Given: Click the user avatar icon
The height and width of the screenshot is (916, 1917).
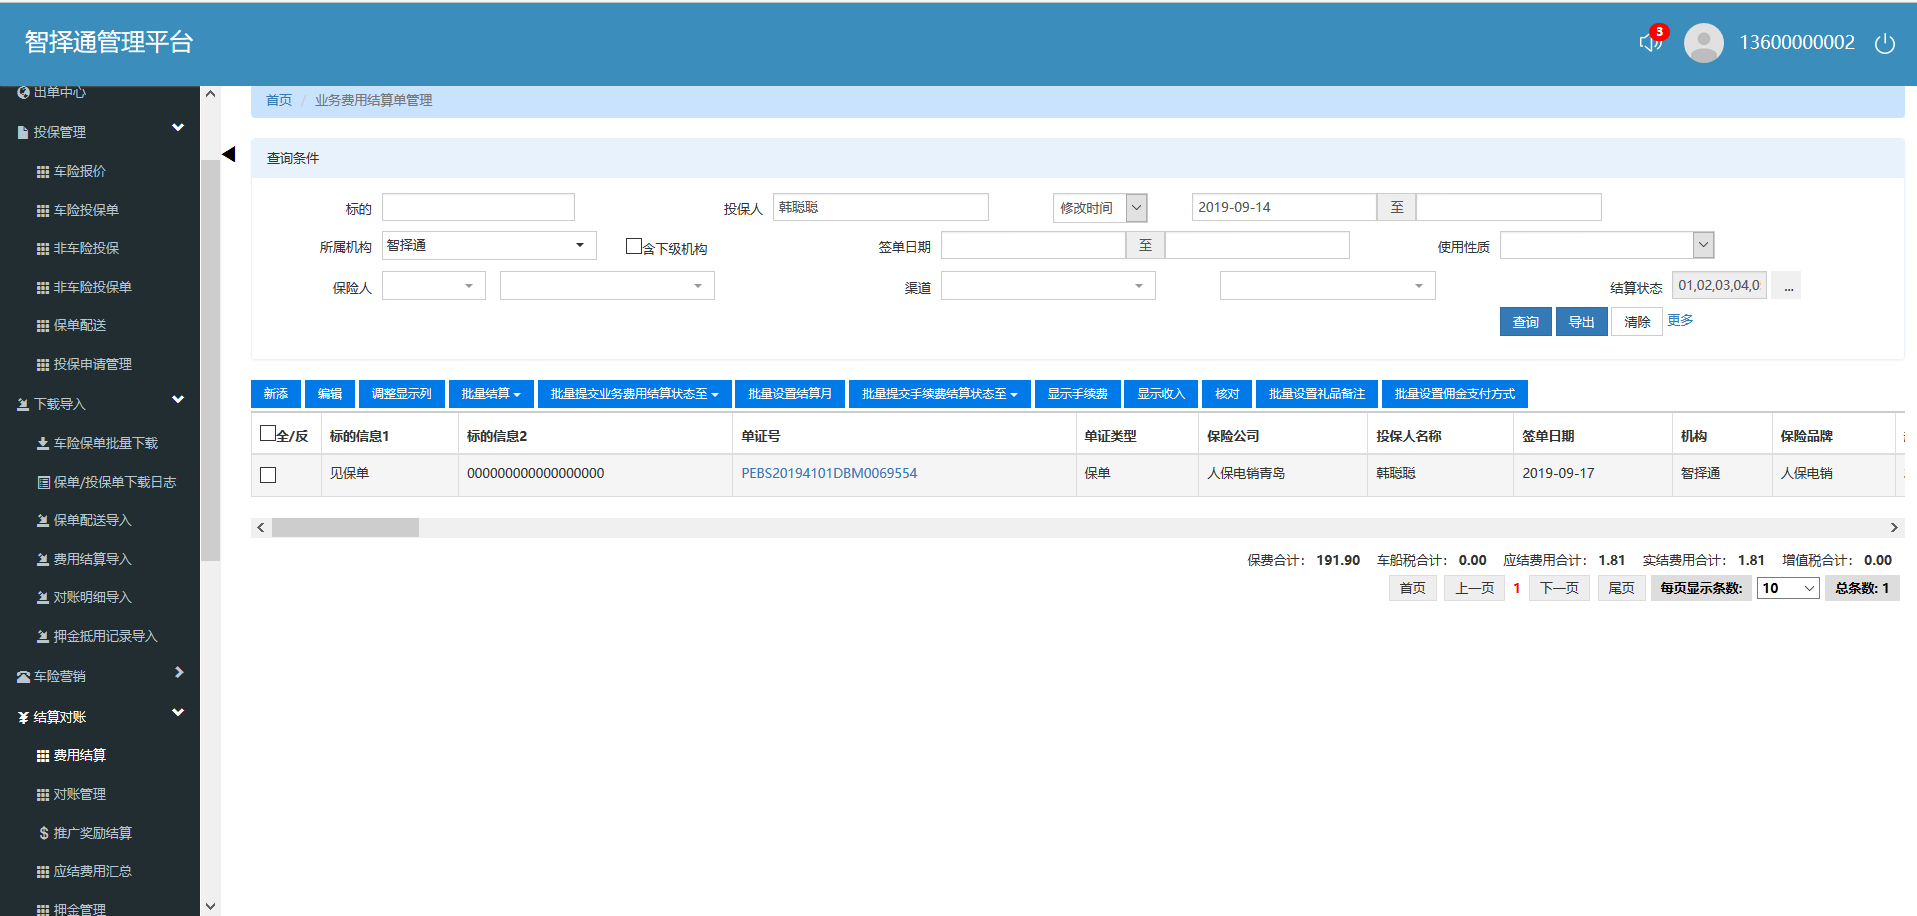Looking at the screenshot, I should click(1703, 43).
